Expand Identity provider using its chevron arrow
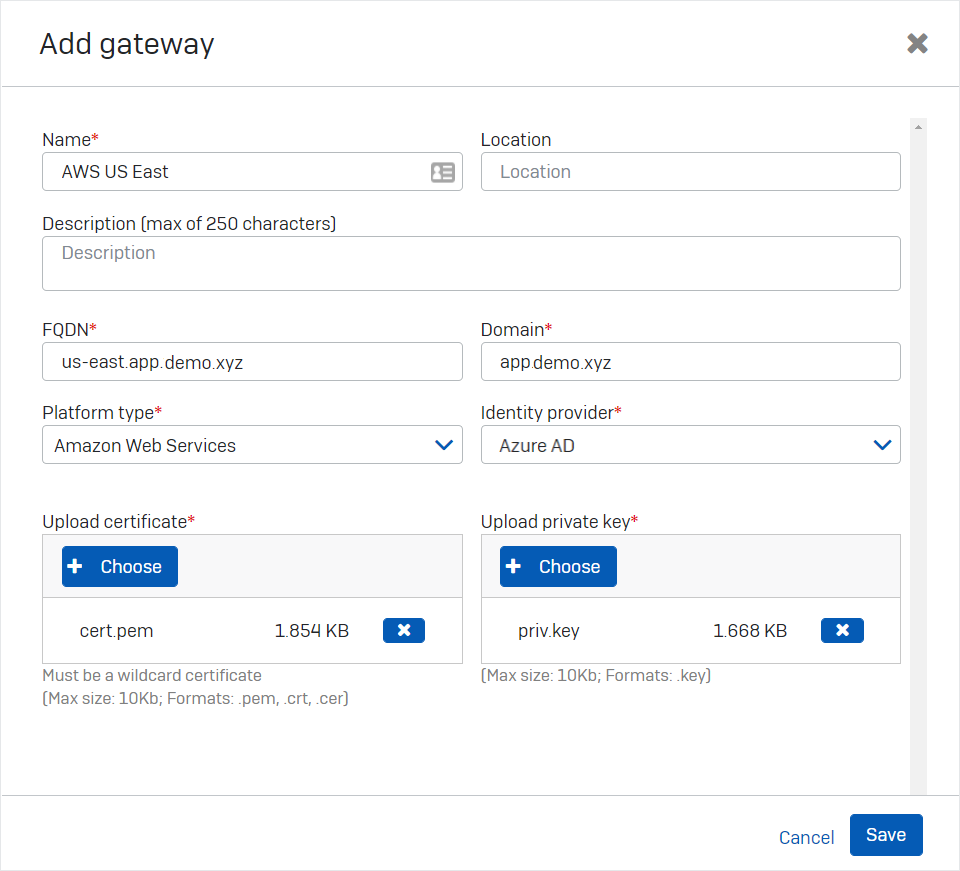Image resolution: width=960 pixels, height=871 pixels. 881,445
